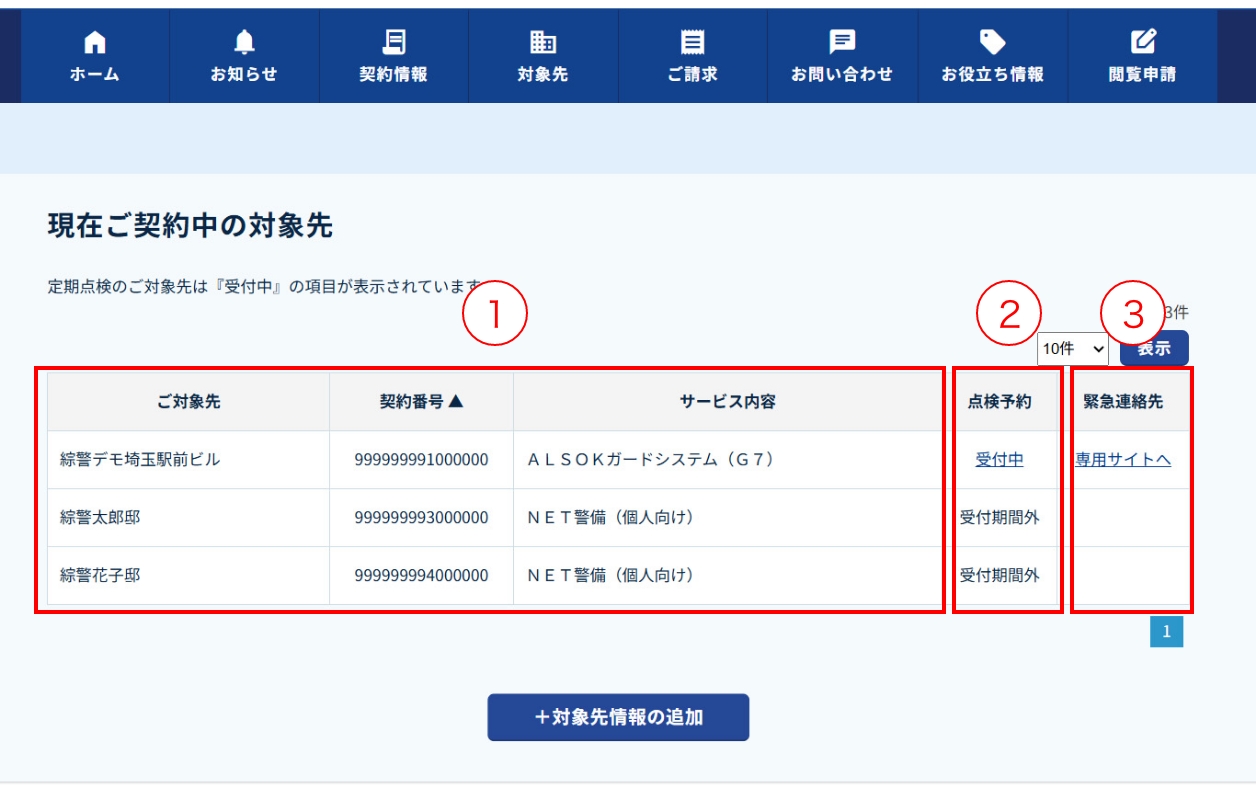Image resolution: width=1256 pixels, height=785 pixels.
Task: Select the 対象先 menu label
Action: coord(543,74)
